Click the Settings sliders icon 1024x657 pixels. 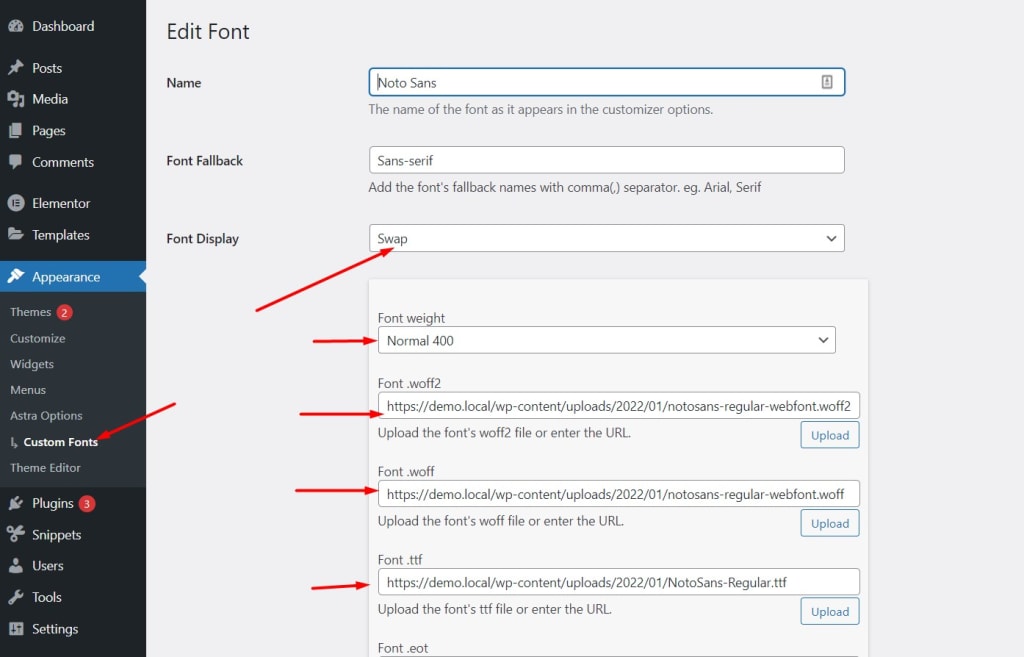pyautogui.click(x=16, y=628)
